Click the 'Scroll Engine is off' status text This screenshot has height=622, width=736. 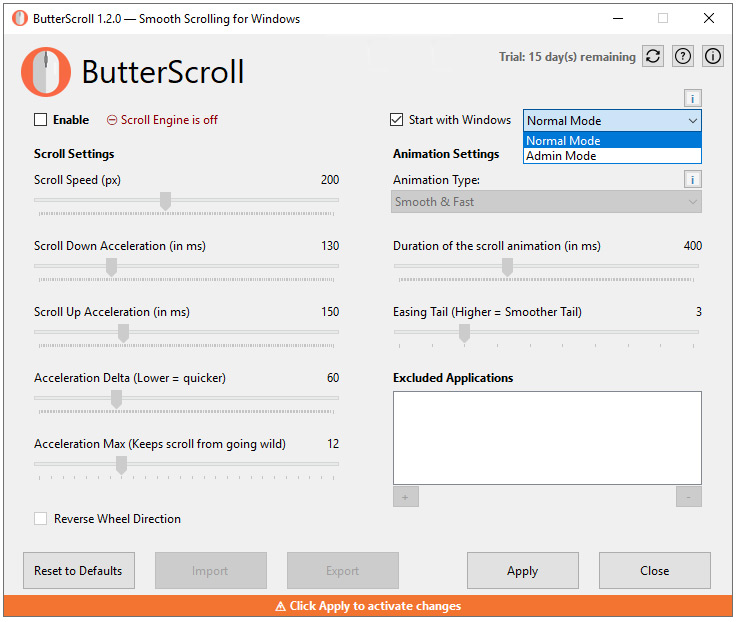click(169, 120)
